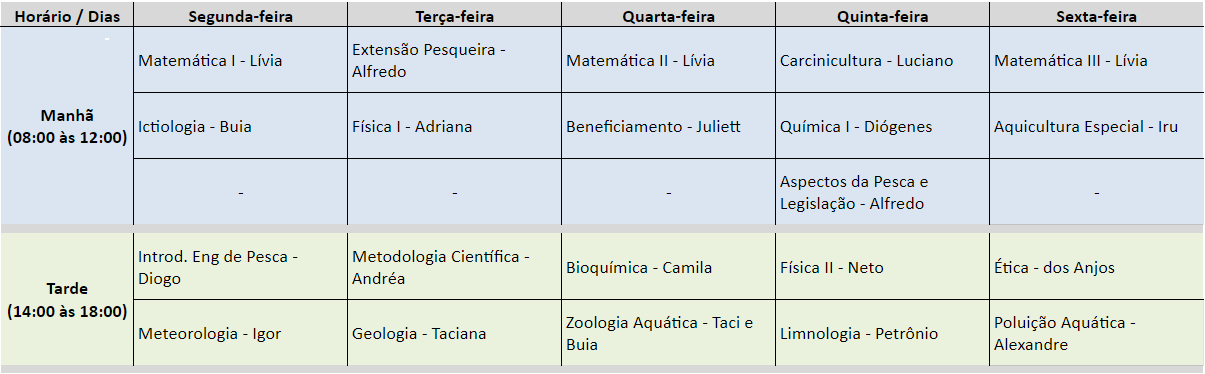
Task: Select the Meteorologia - Igor cell
Action: click(x=240, y=333)
